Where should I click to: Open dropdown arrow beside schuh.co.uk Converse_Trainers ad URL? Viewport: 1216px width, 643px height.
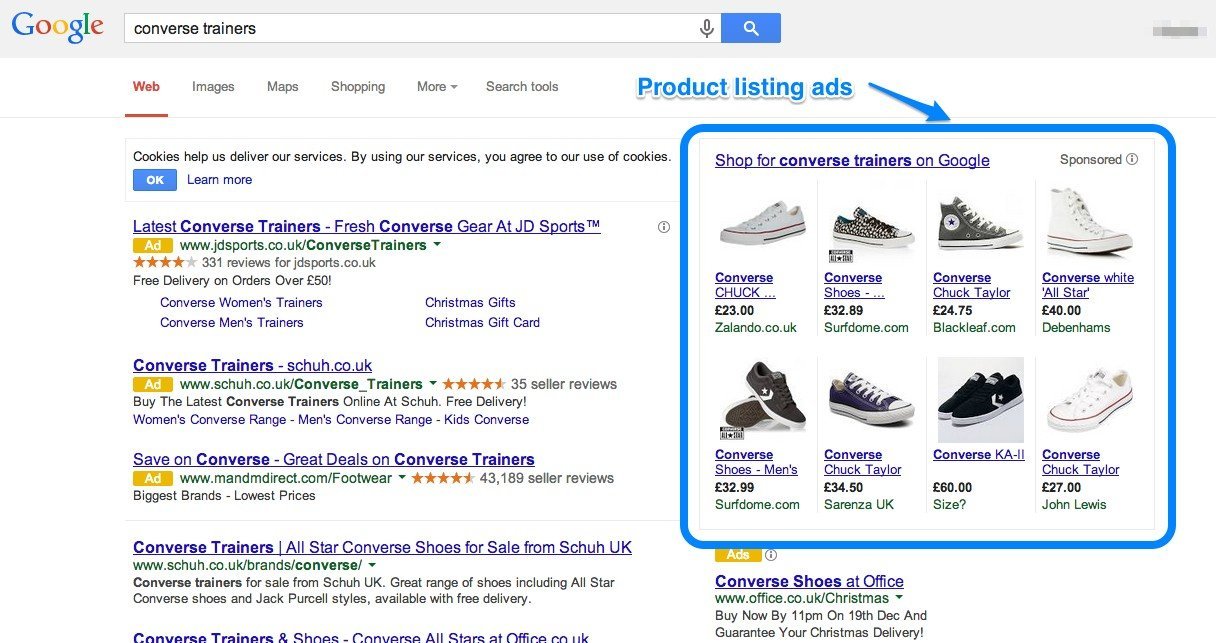433,384
